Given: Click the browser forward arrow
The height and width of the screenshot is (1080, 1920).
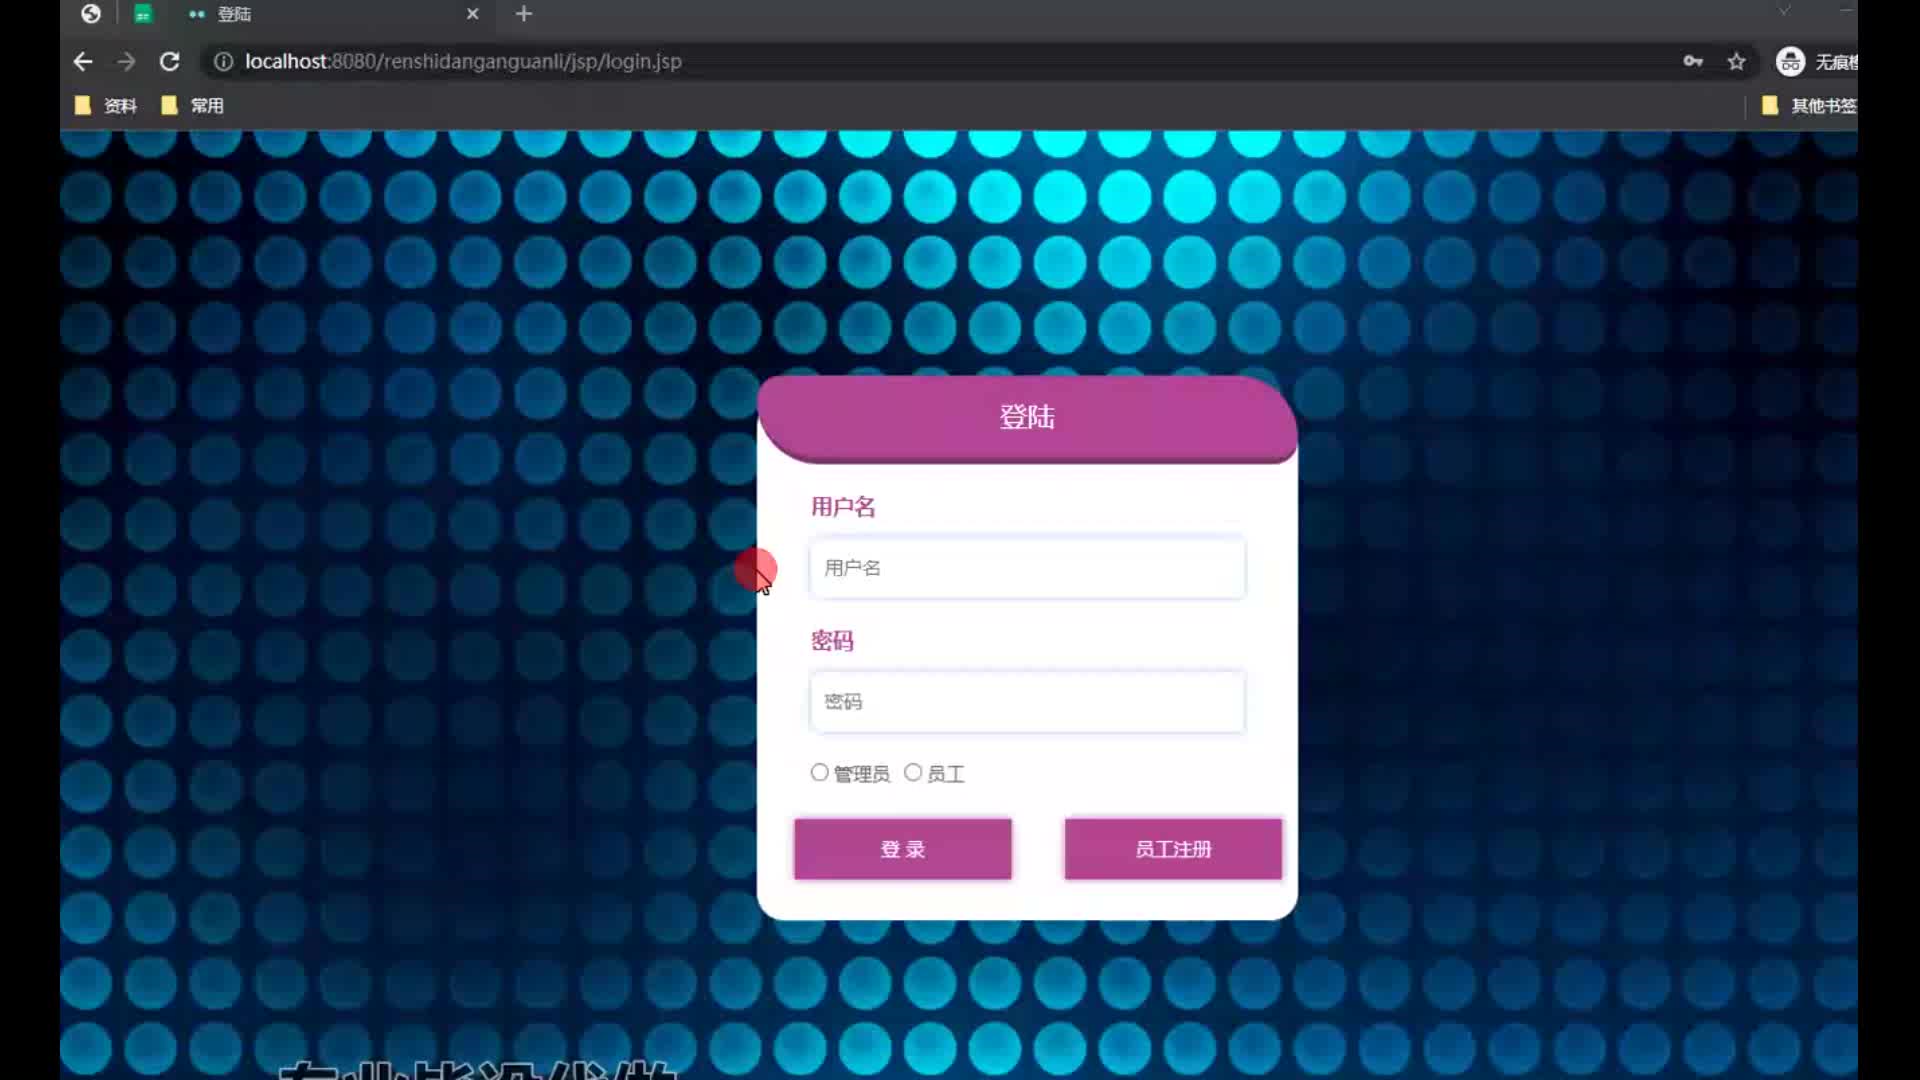Looking at the screenshot, I should pyautogui.click(x=126, y=62).
